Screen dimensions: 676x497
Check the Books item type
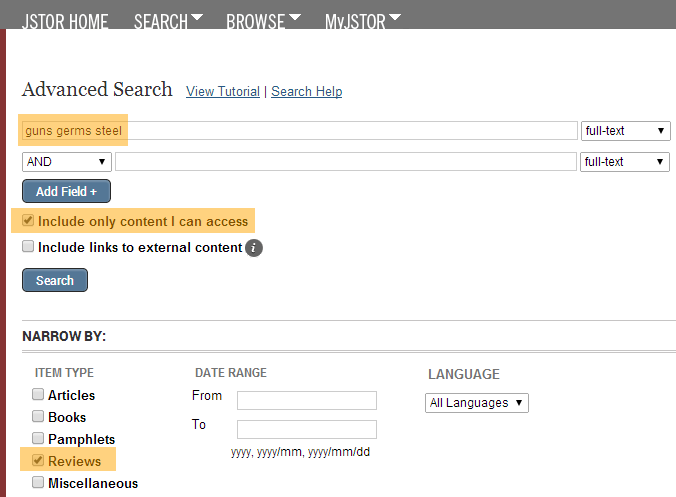tap(38, 416)
